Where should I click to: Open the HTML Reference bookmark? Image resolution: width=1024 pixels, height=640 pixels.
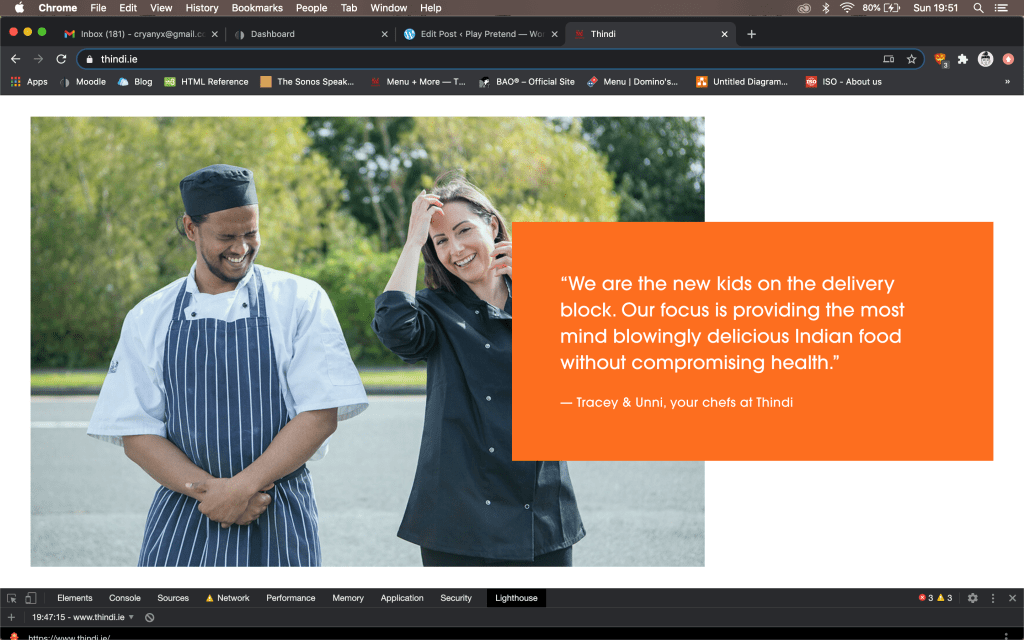(x=206, y=82)
